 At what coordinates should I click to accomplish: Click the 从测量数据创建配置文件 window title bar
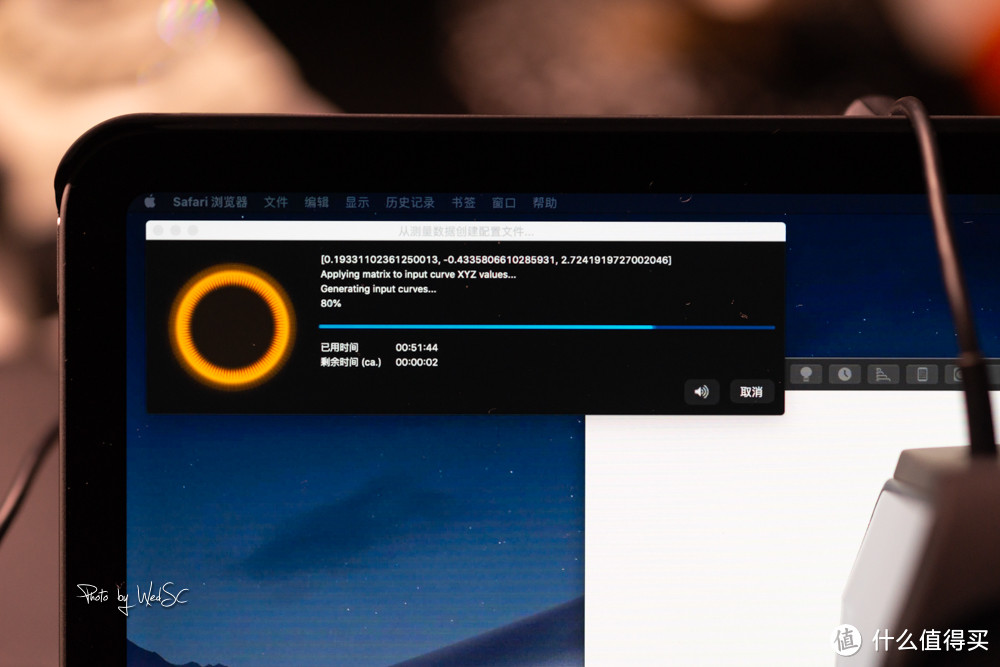[466, 231]
